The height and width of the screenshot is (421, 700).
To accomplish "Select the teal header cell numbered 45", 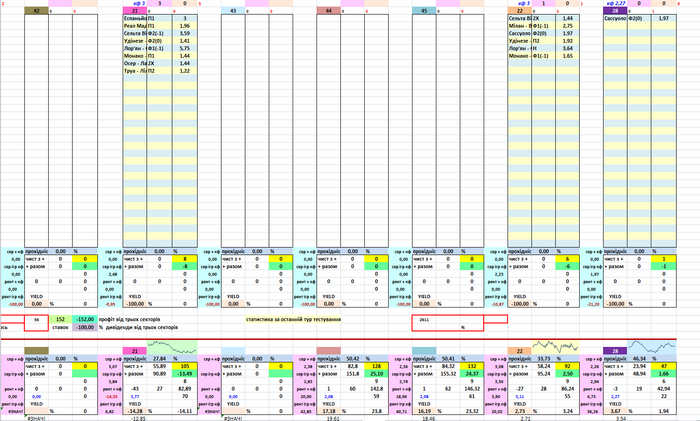I will tap(424, 11).
